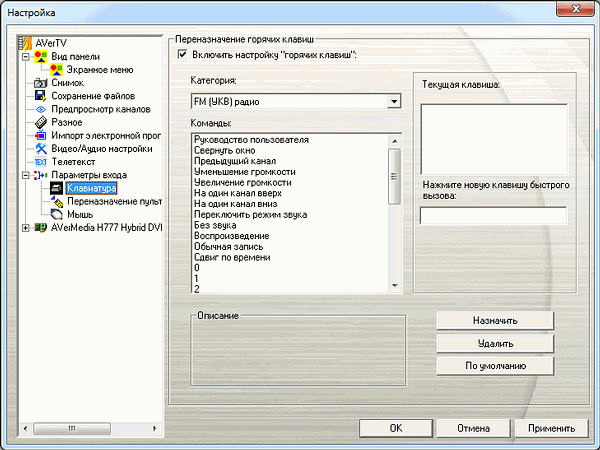
Task: Select Переключить режим звука command
Action: pyautogui.click(x=251, y=215)
